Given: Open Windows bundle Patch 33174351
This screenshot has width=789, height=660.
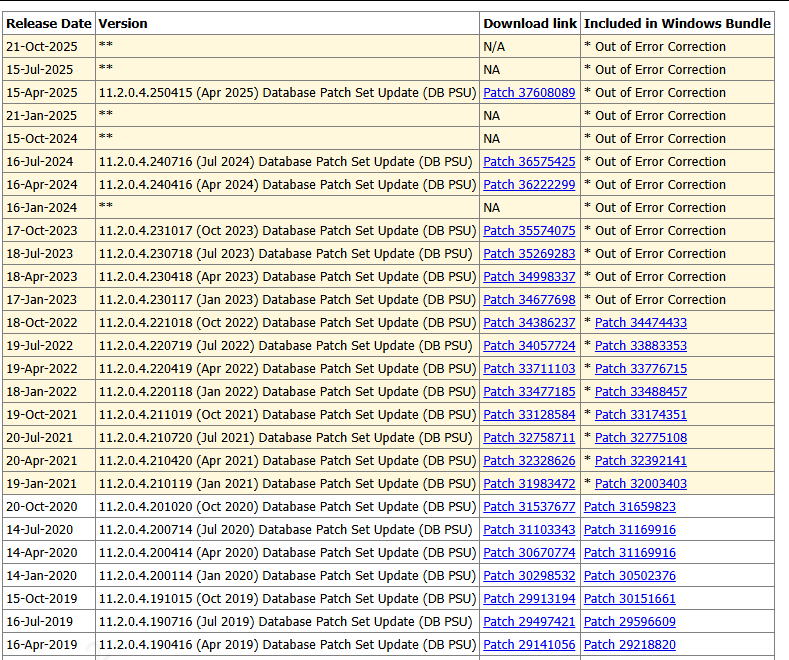Looking at the screenshot, I should tap(641, 415).
